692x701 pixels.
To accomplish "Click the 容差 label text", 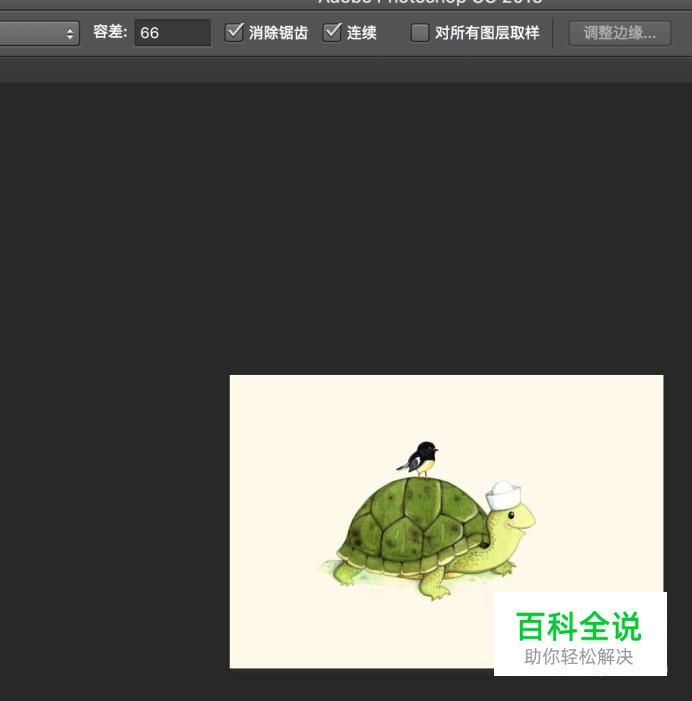I will pyautogui.click(x=110, y=32).
